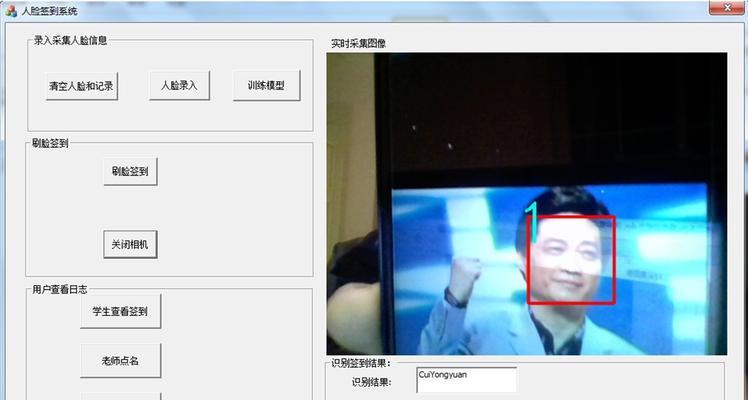
Task: Click the 清空人脸和记录 button
Action: (82, 86)
